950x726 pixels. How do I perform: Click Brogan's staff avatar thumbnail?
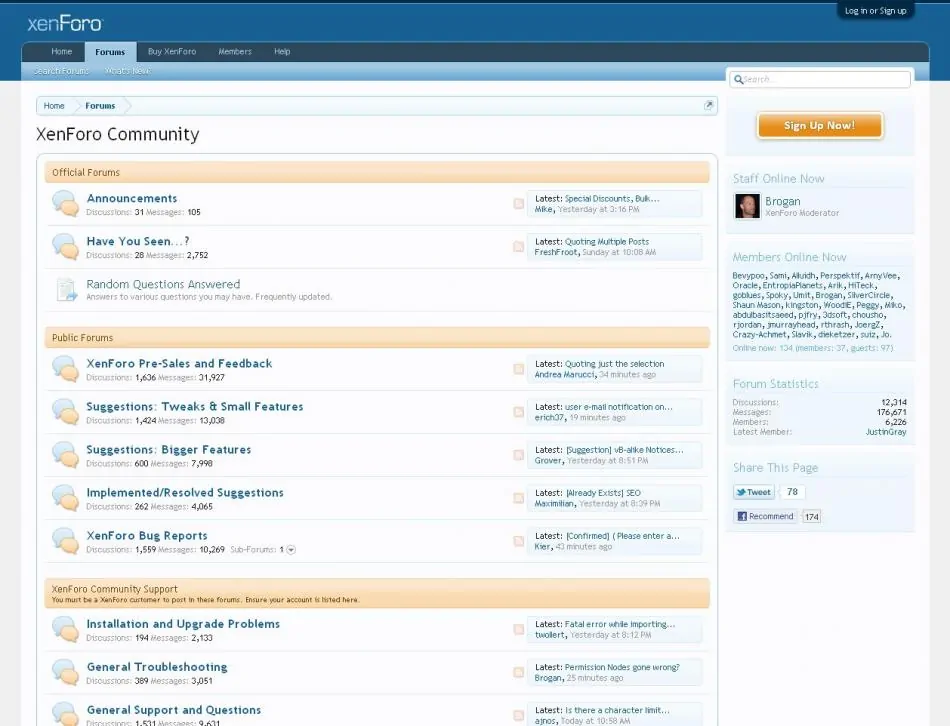(747, 206)
